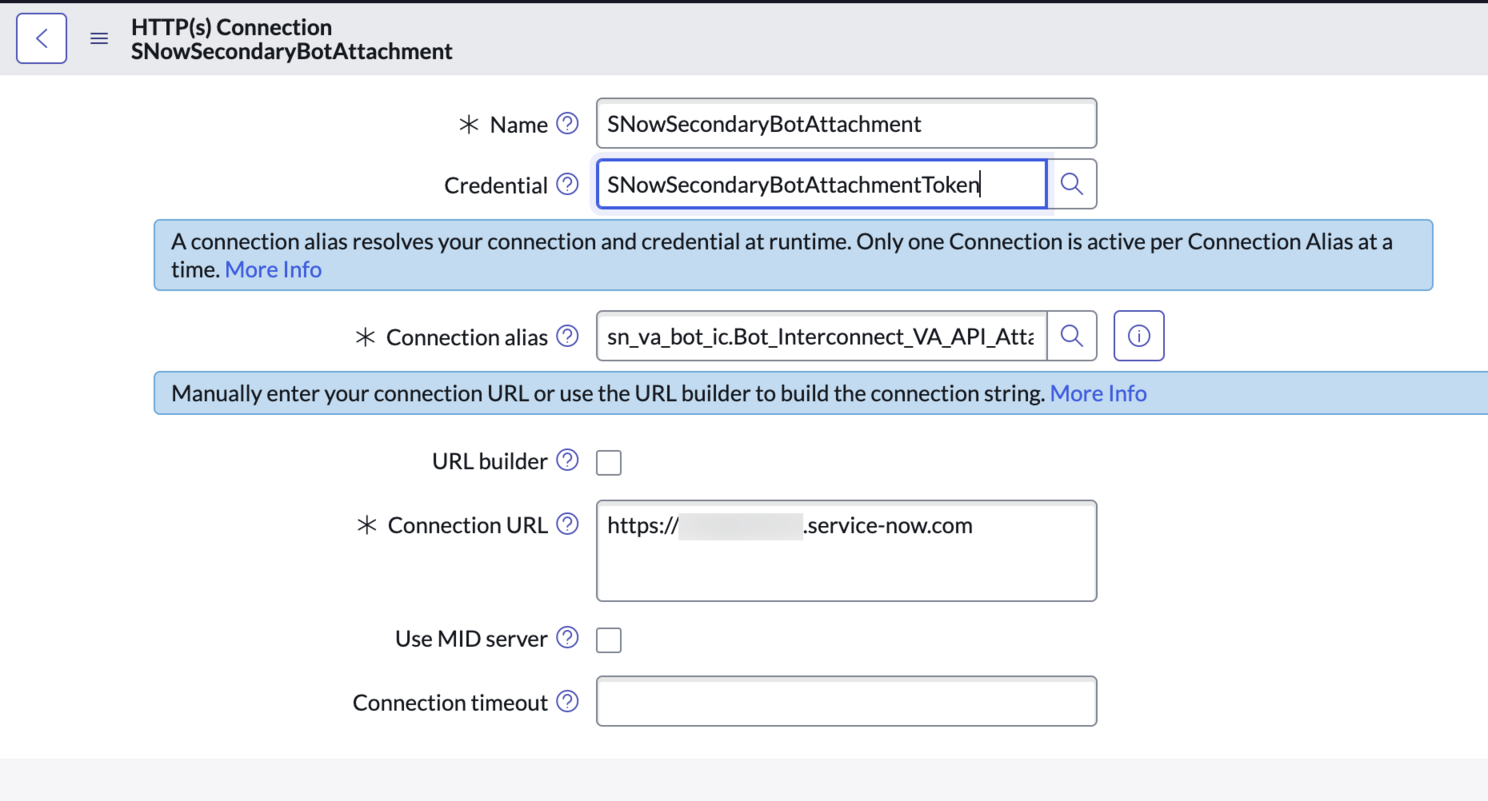1488x801 pixels.
Task: Click the Use MID server label
Action: pyautogui.click(x=471, y=639)
